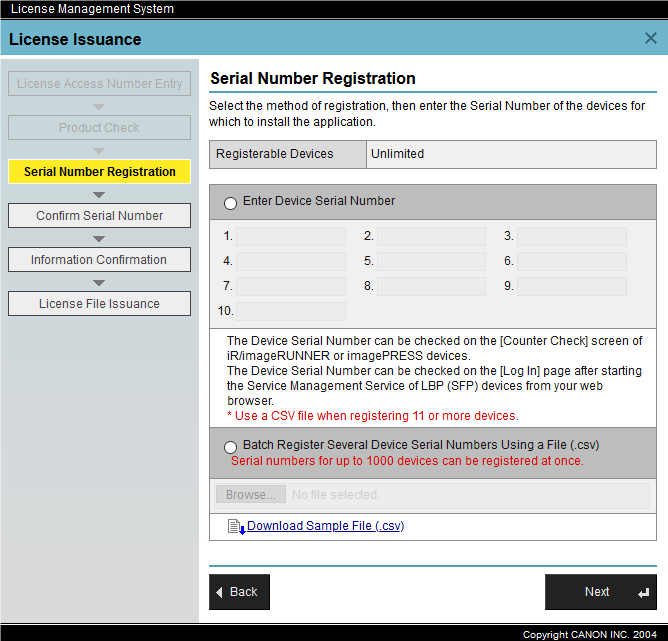This screenshot has height=641, width=668.
Task: Go to Next step
Action: (x=600, y=592)
